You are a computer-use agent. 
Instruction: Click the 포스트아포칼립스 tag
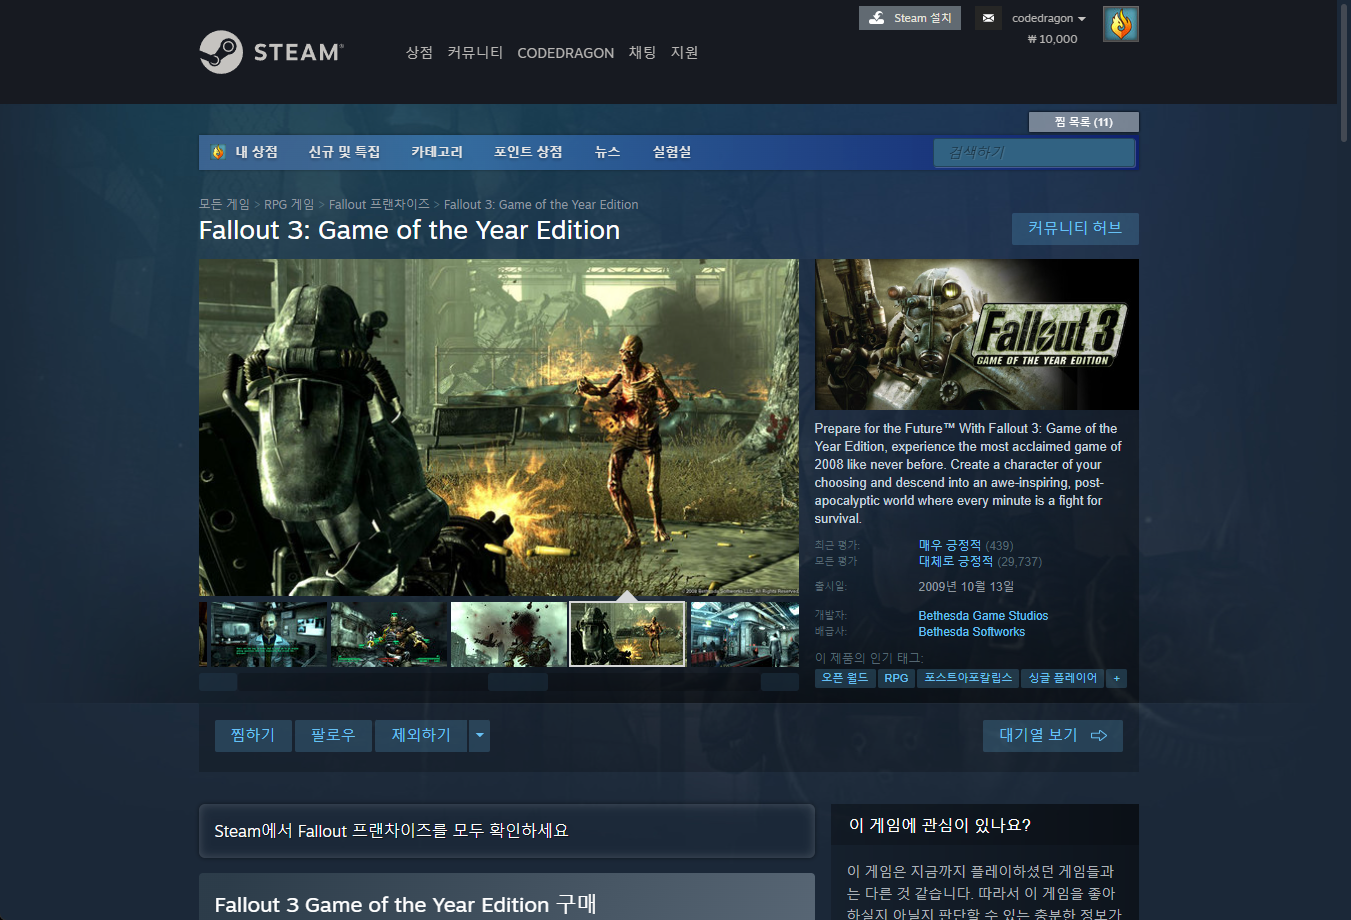pos(968,678)
